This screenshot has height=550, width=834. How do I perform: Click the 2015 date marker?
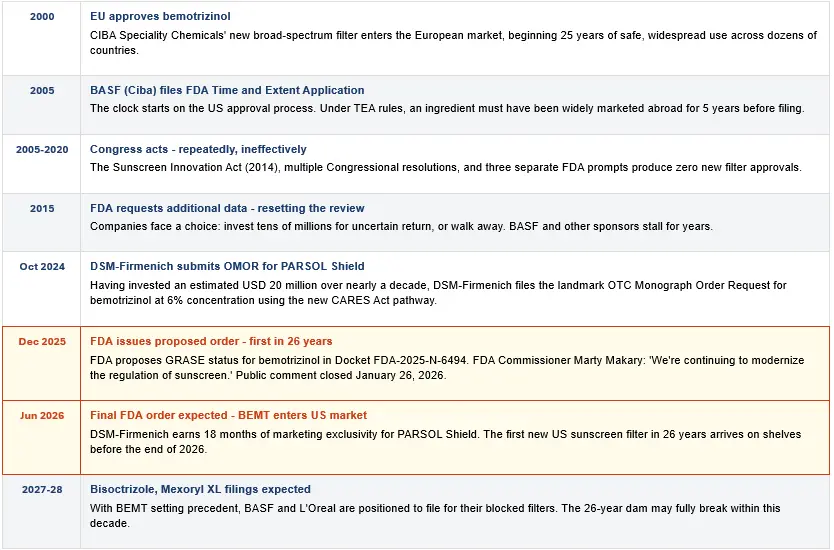[42, 209]
